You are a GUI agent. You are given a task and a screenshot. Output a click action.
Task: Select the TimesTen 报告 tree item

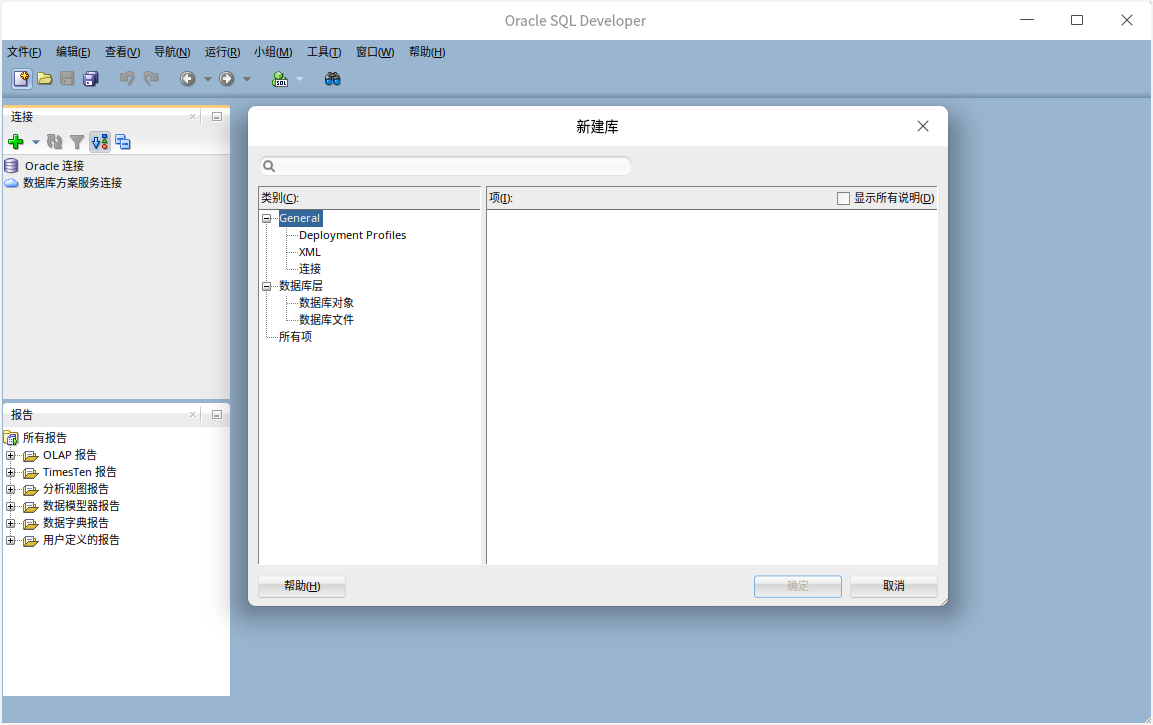79,473
